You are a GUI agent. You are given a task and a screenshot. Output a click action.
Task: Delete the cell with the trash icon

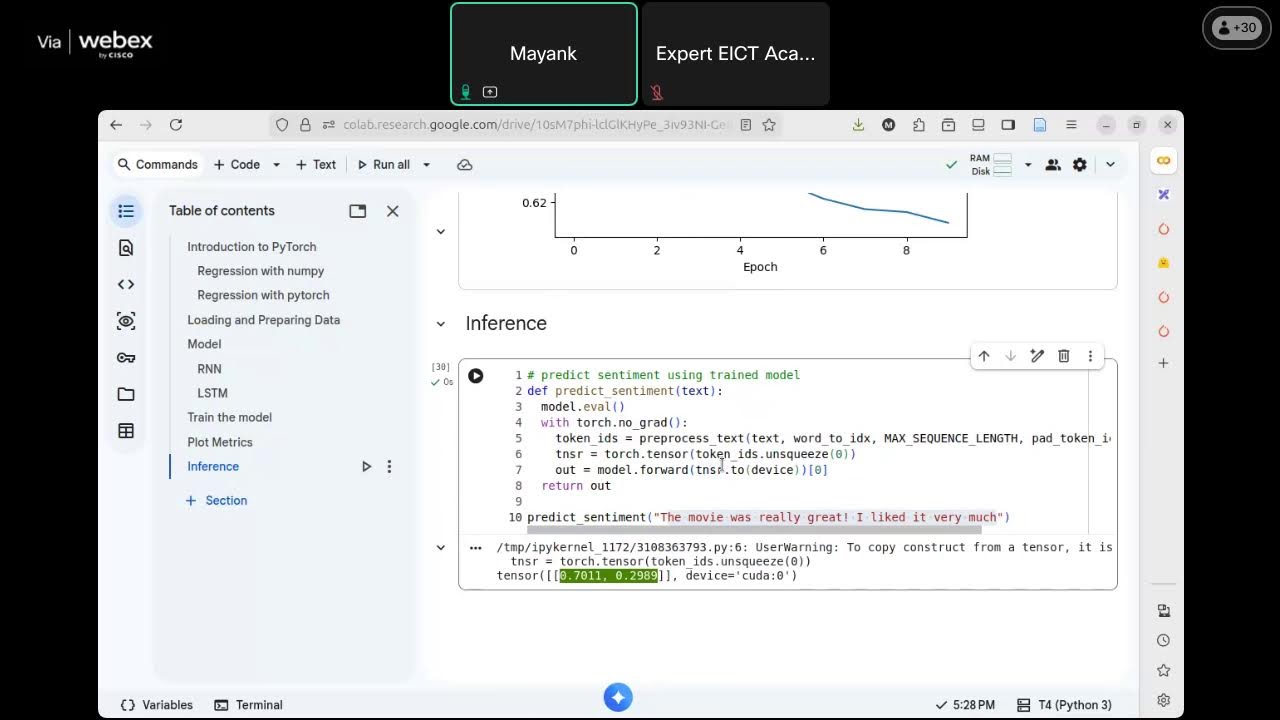point(1064,356)
